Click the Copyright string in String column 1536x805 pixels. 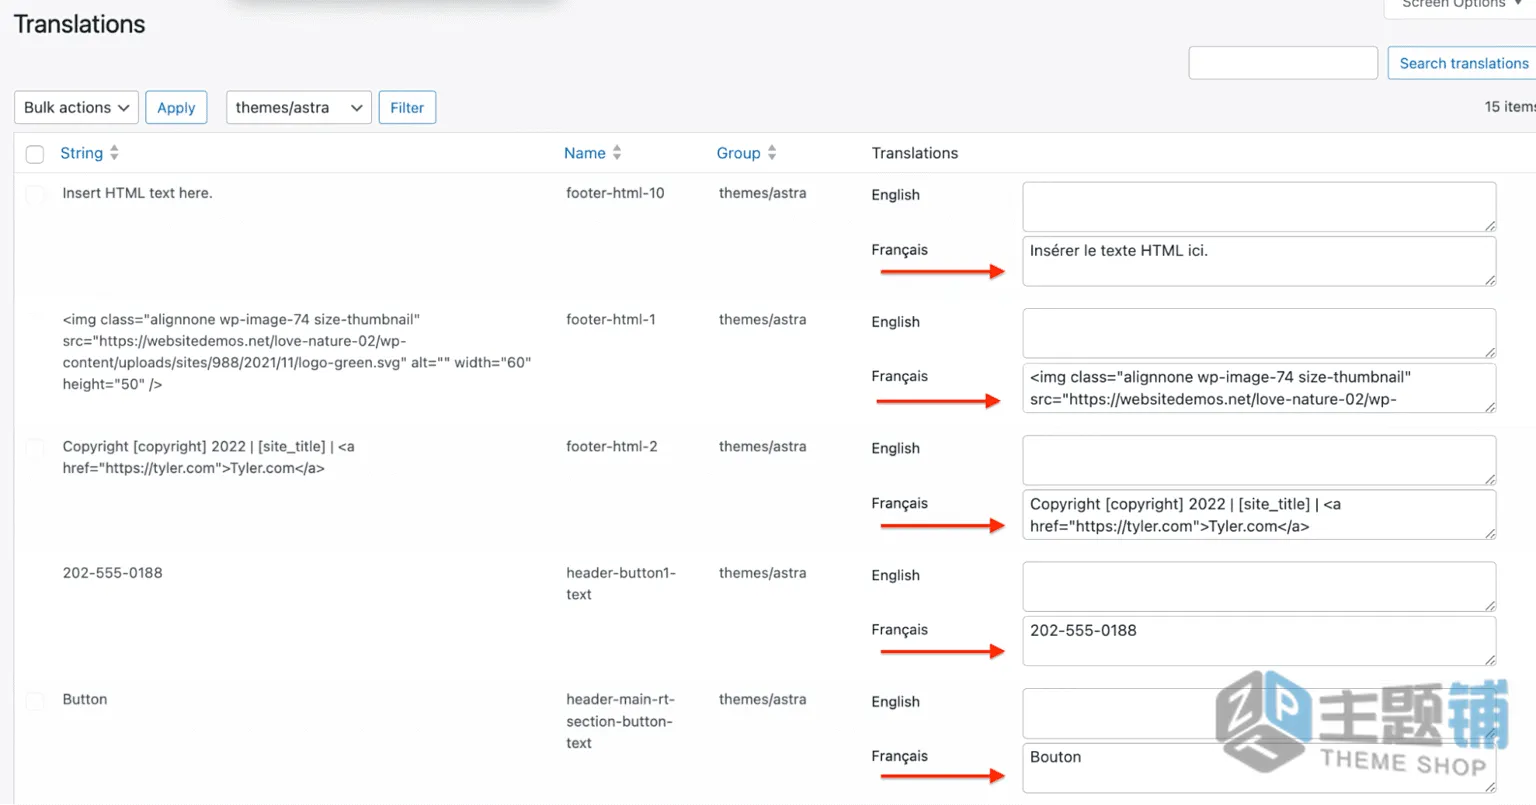(208, 457)
